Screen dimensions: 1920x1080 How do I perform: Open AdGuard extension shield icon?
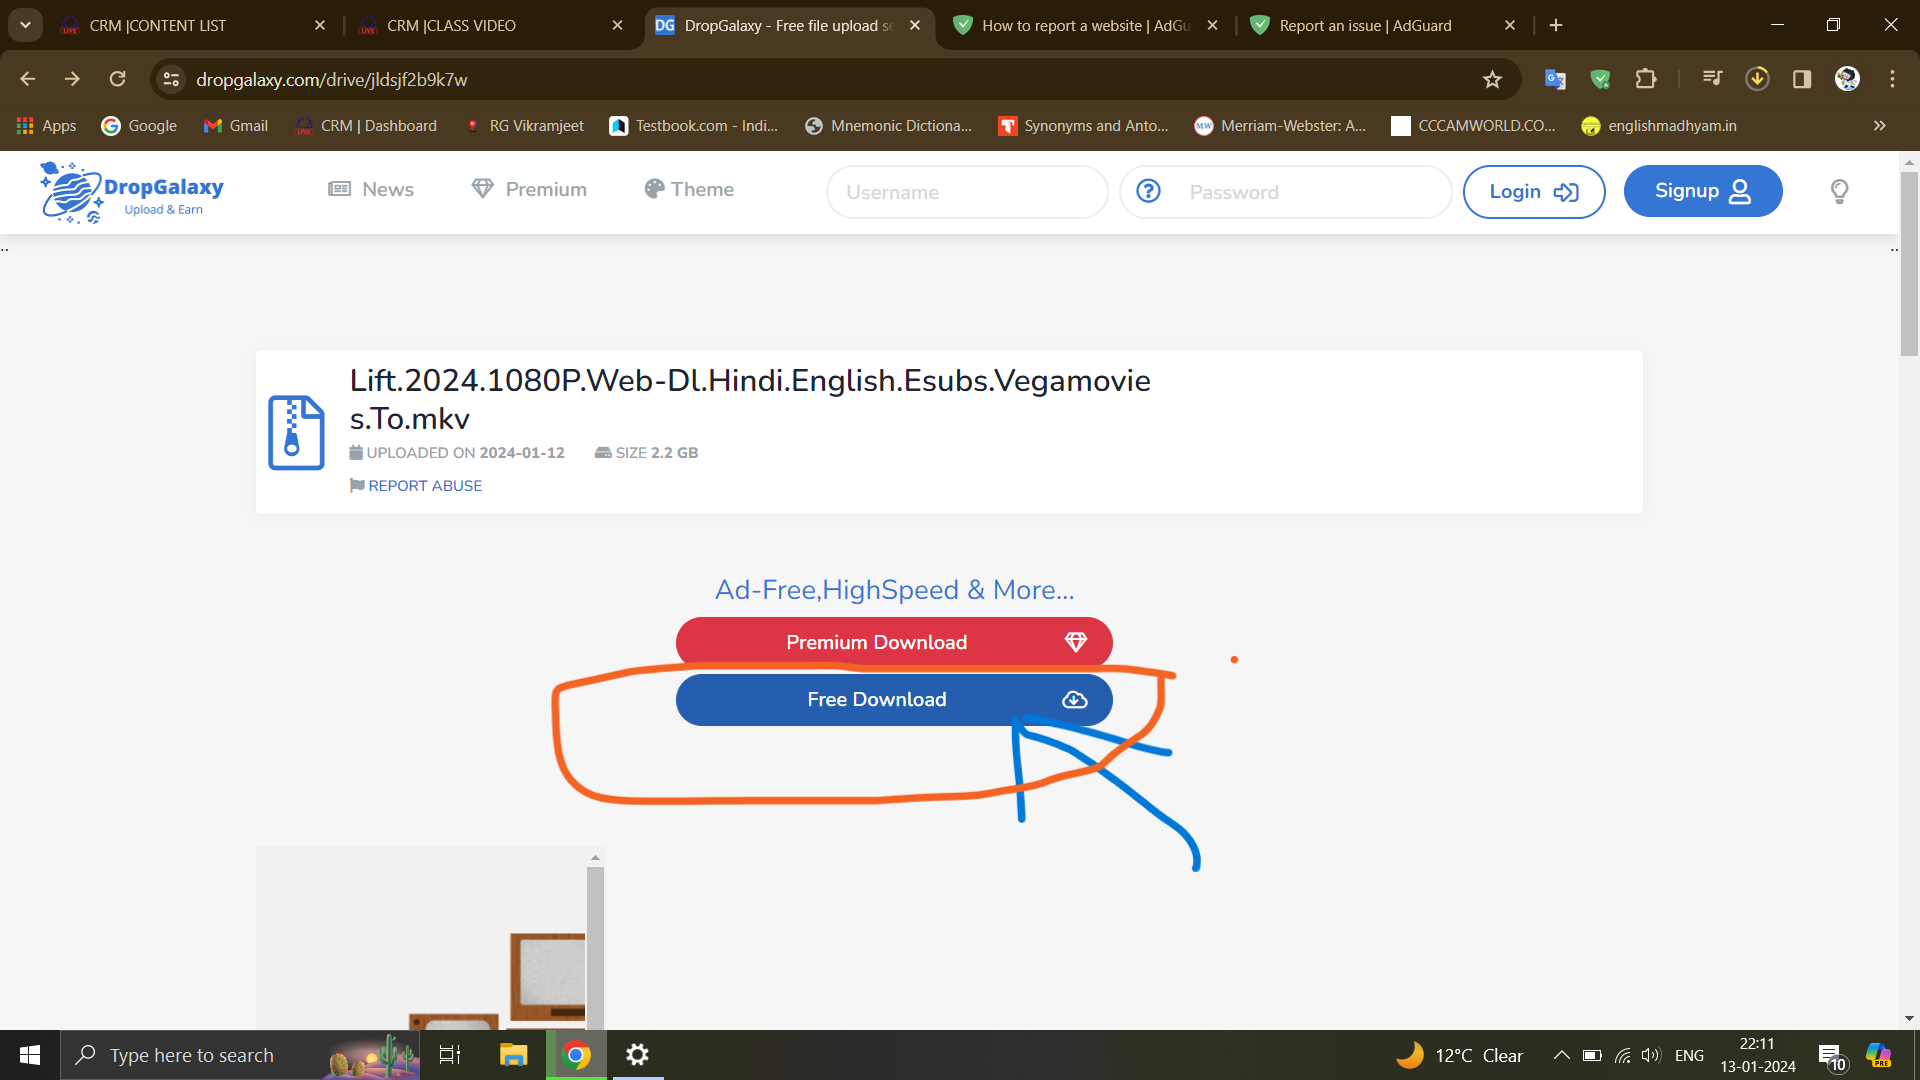[x=1600, y=79]
